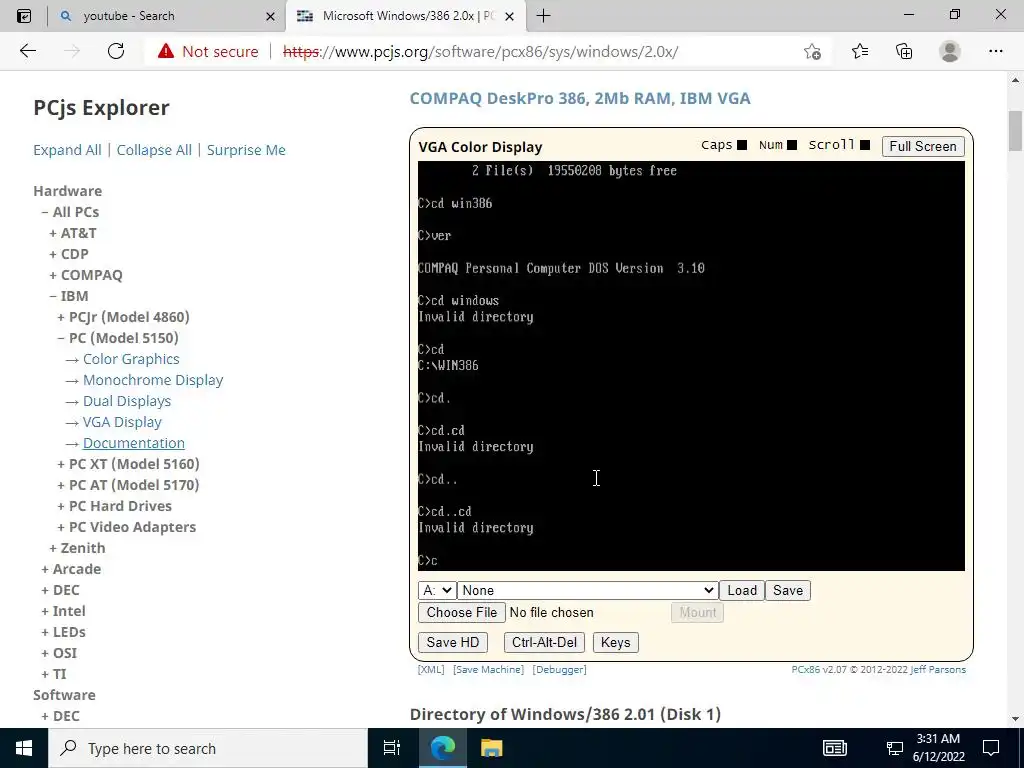Expand the CDP tree node
Image resolution: width=1024 pixels, height=768 pixels.
tap(53, 254)
